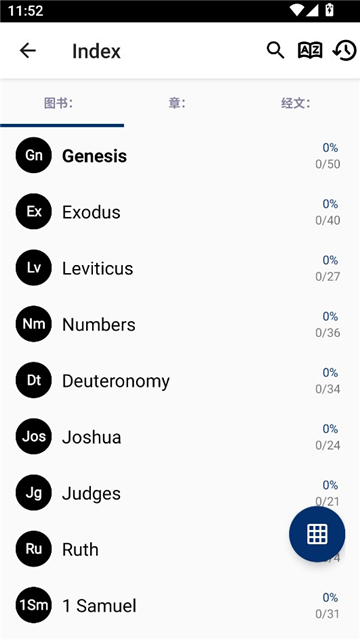
Task: Tap the 1Sm circle badge for 1 Samuel
Action: tap(33, 605)
